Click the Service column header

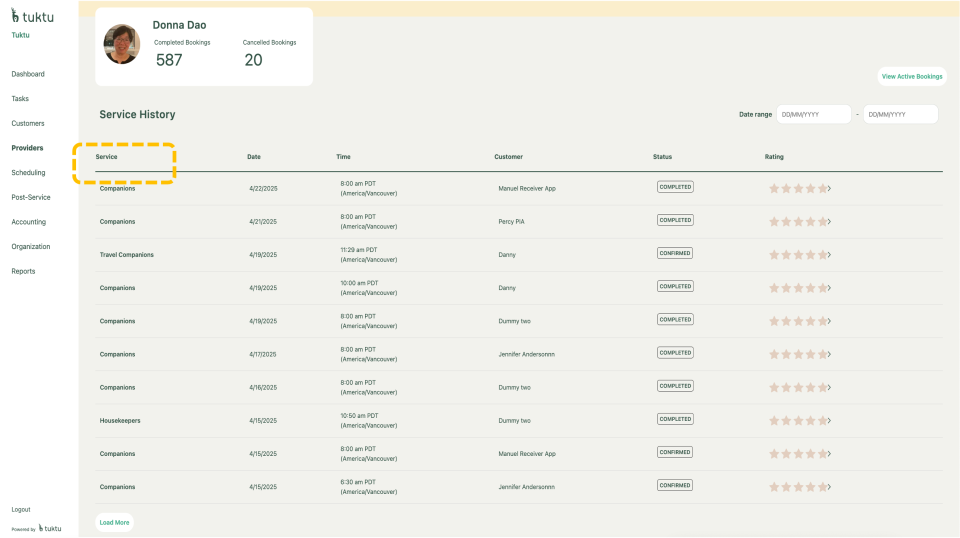pos(107,157)
